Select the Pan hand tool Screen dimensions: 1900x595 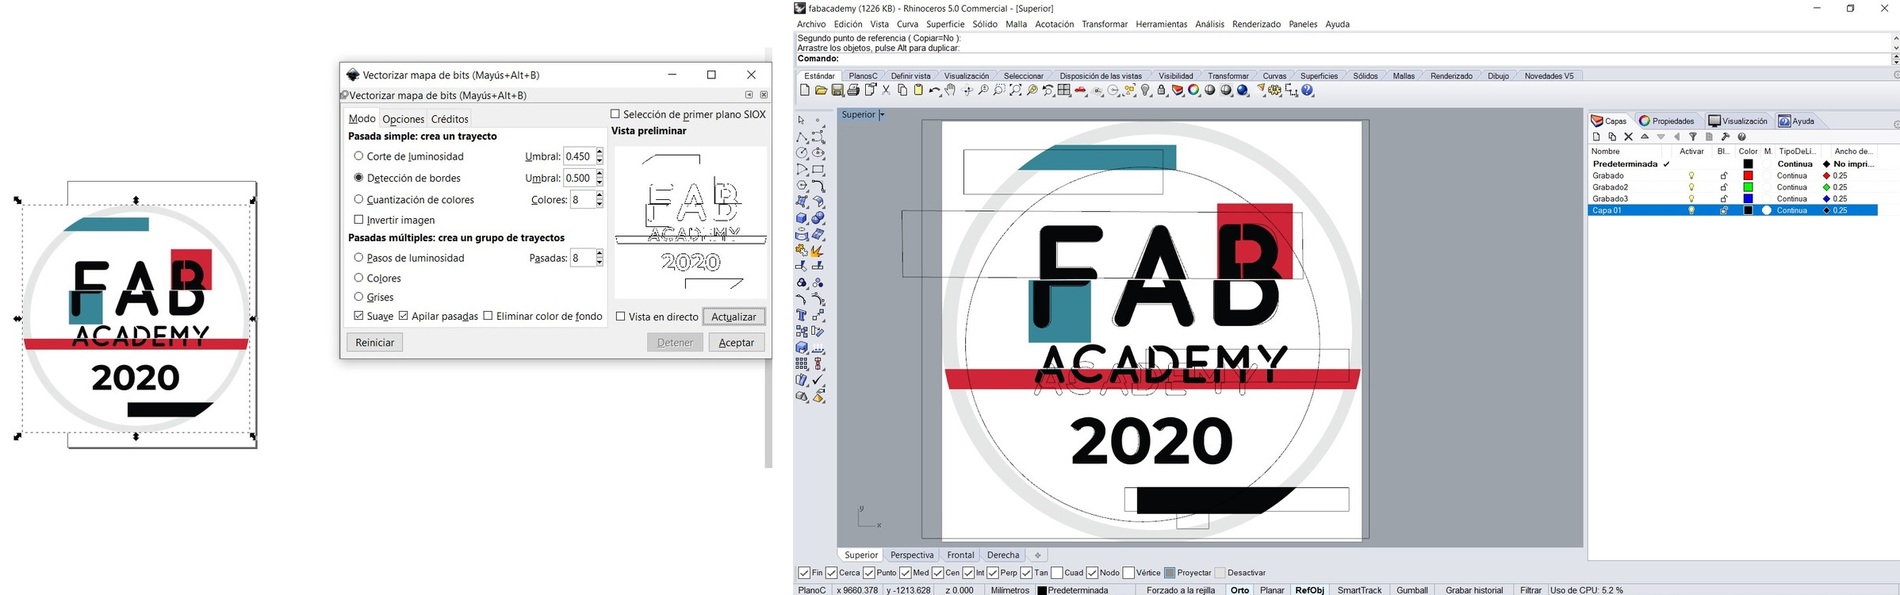click(x=950, y=90)
